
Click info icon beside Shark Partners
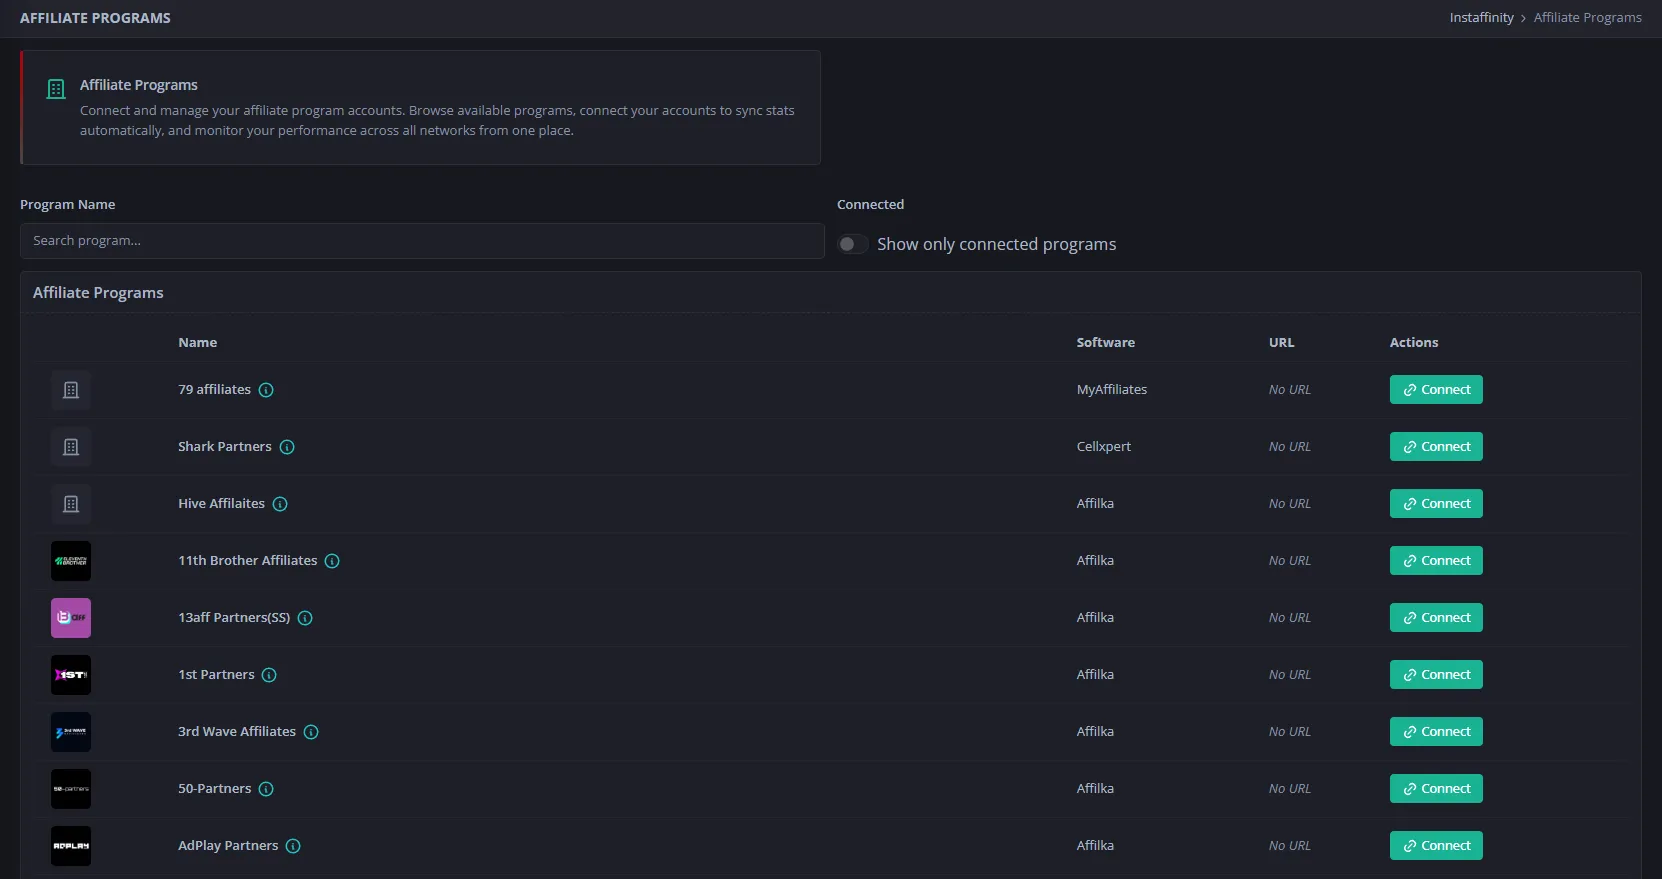tap(287, 447)
